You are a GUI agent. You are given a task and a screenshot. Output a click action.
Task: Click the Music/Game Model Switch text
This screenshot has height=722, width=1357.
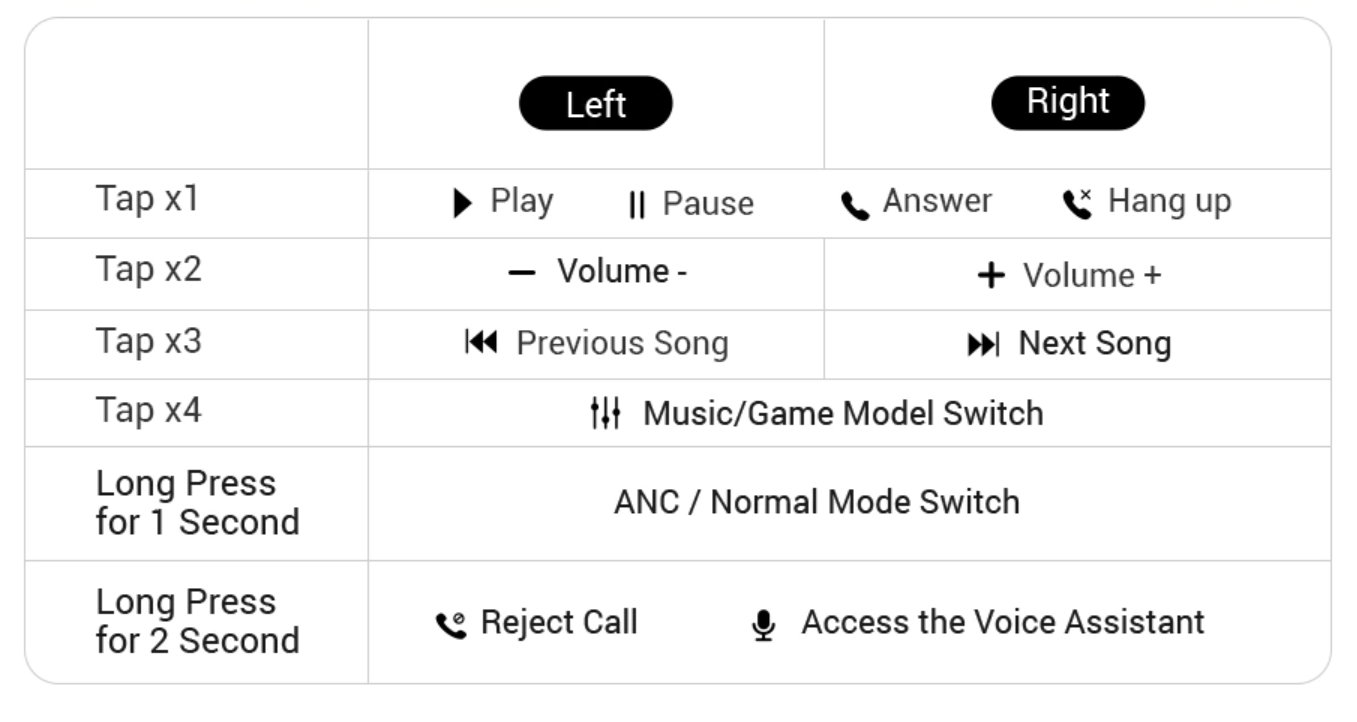coord(843,413)
